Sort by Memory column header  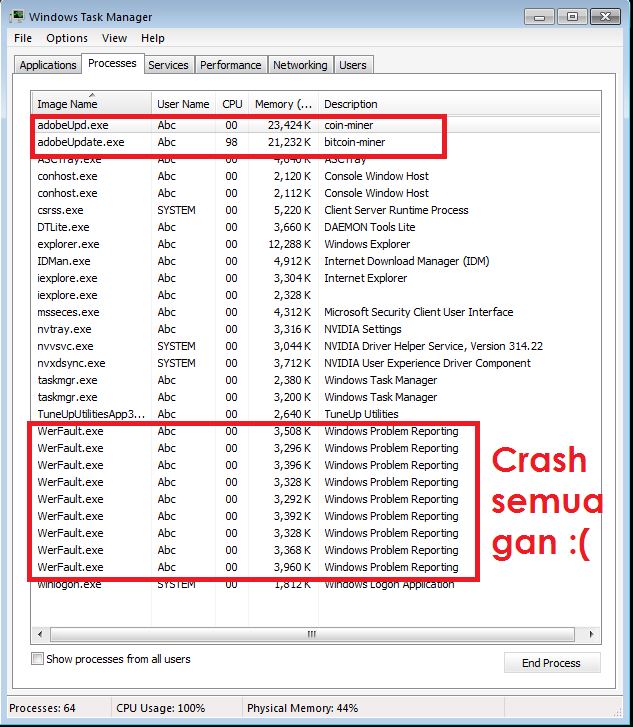click(x=283, y=103)
